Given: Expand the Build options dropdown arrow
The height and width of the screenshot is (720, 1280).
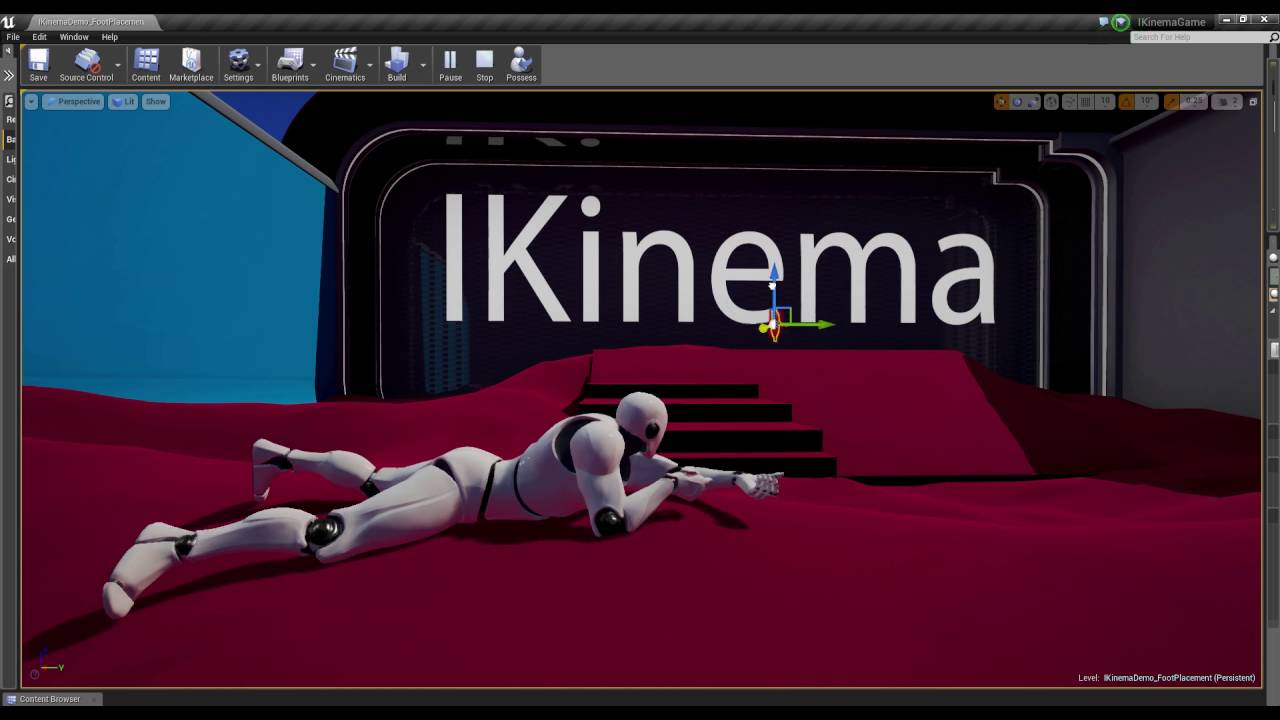Looking at the screenshot, I should [x=423, y=66].
